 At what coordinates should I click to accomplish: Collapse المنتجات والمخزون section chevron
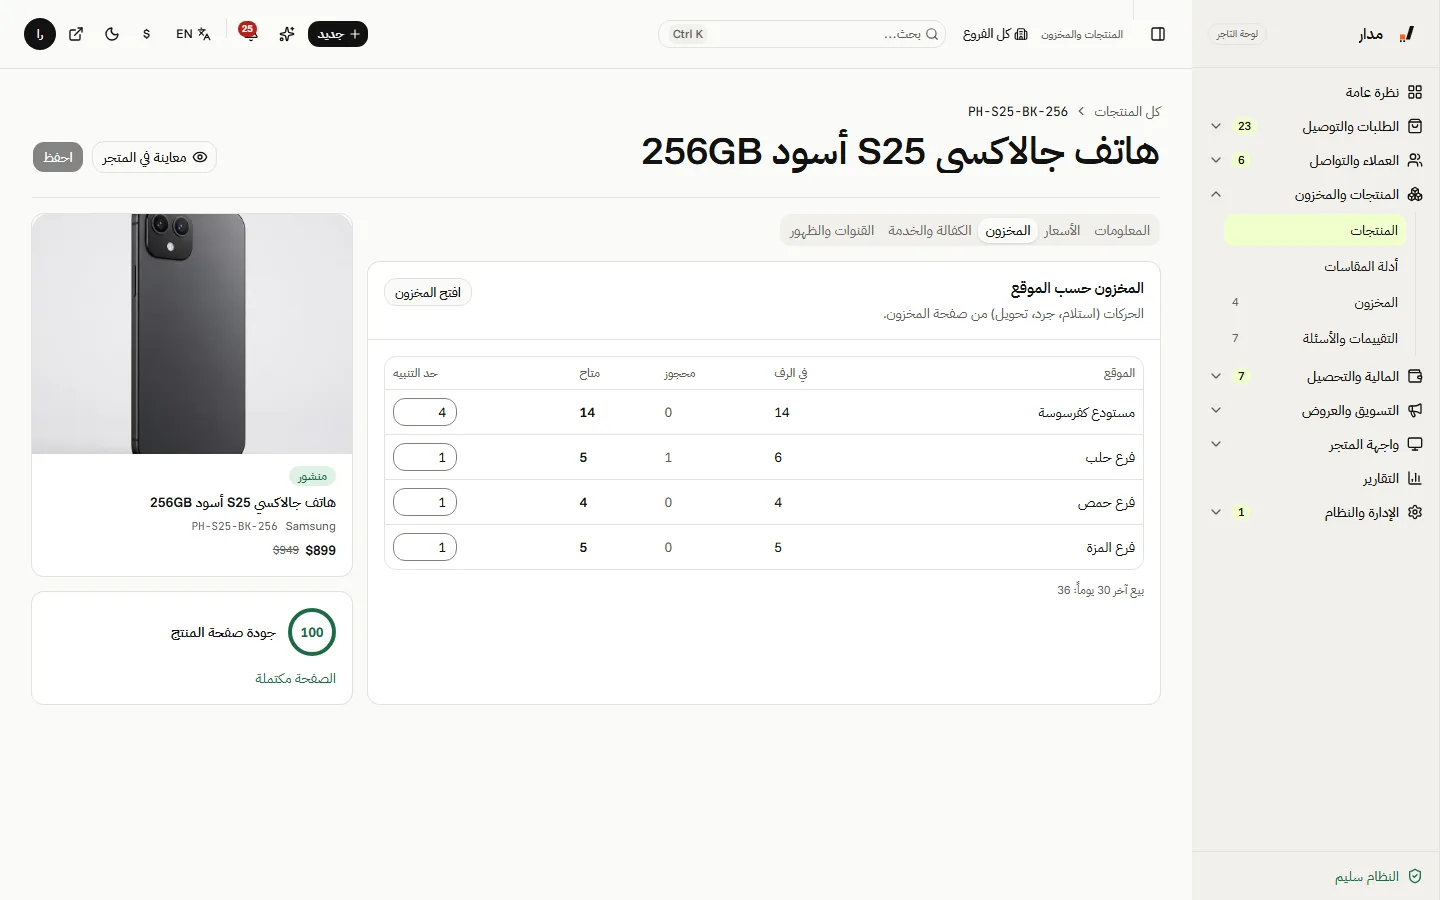(x=1216, y=194)
